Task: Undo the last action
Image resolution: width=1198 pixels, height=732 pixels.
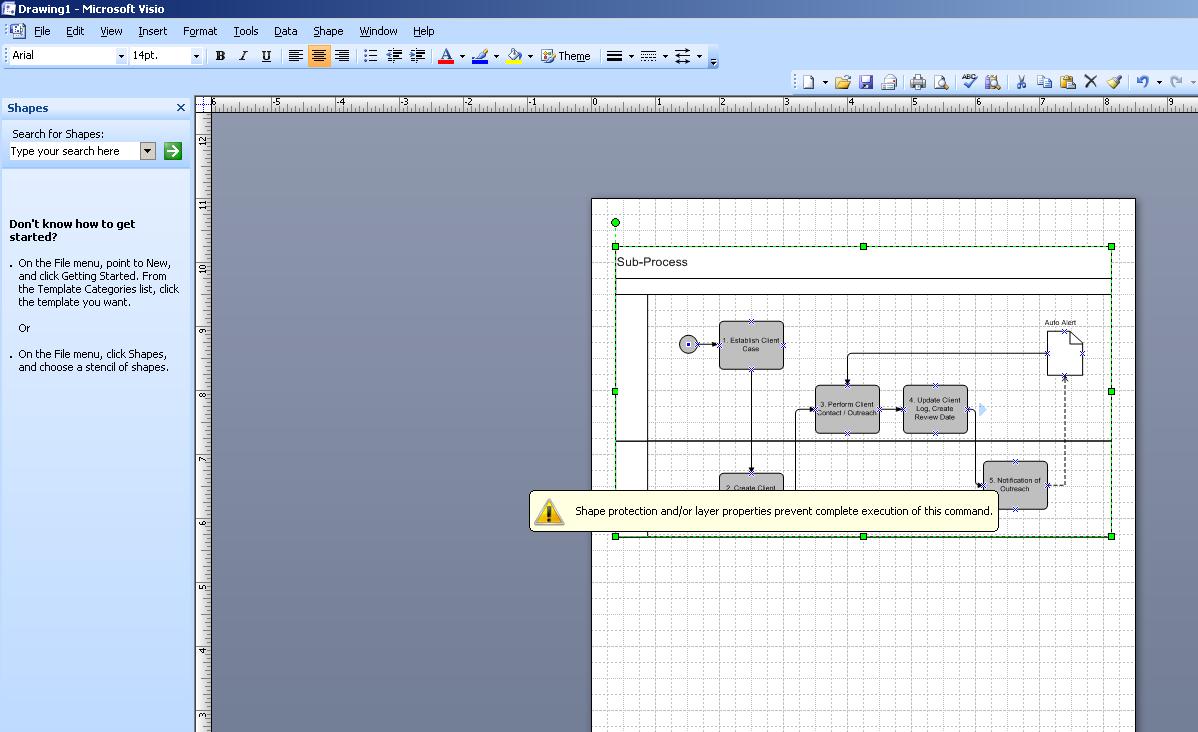Action: (1142, 81)
